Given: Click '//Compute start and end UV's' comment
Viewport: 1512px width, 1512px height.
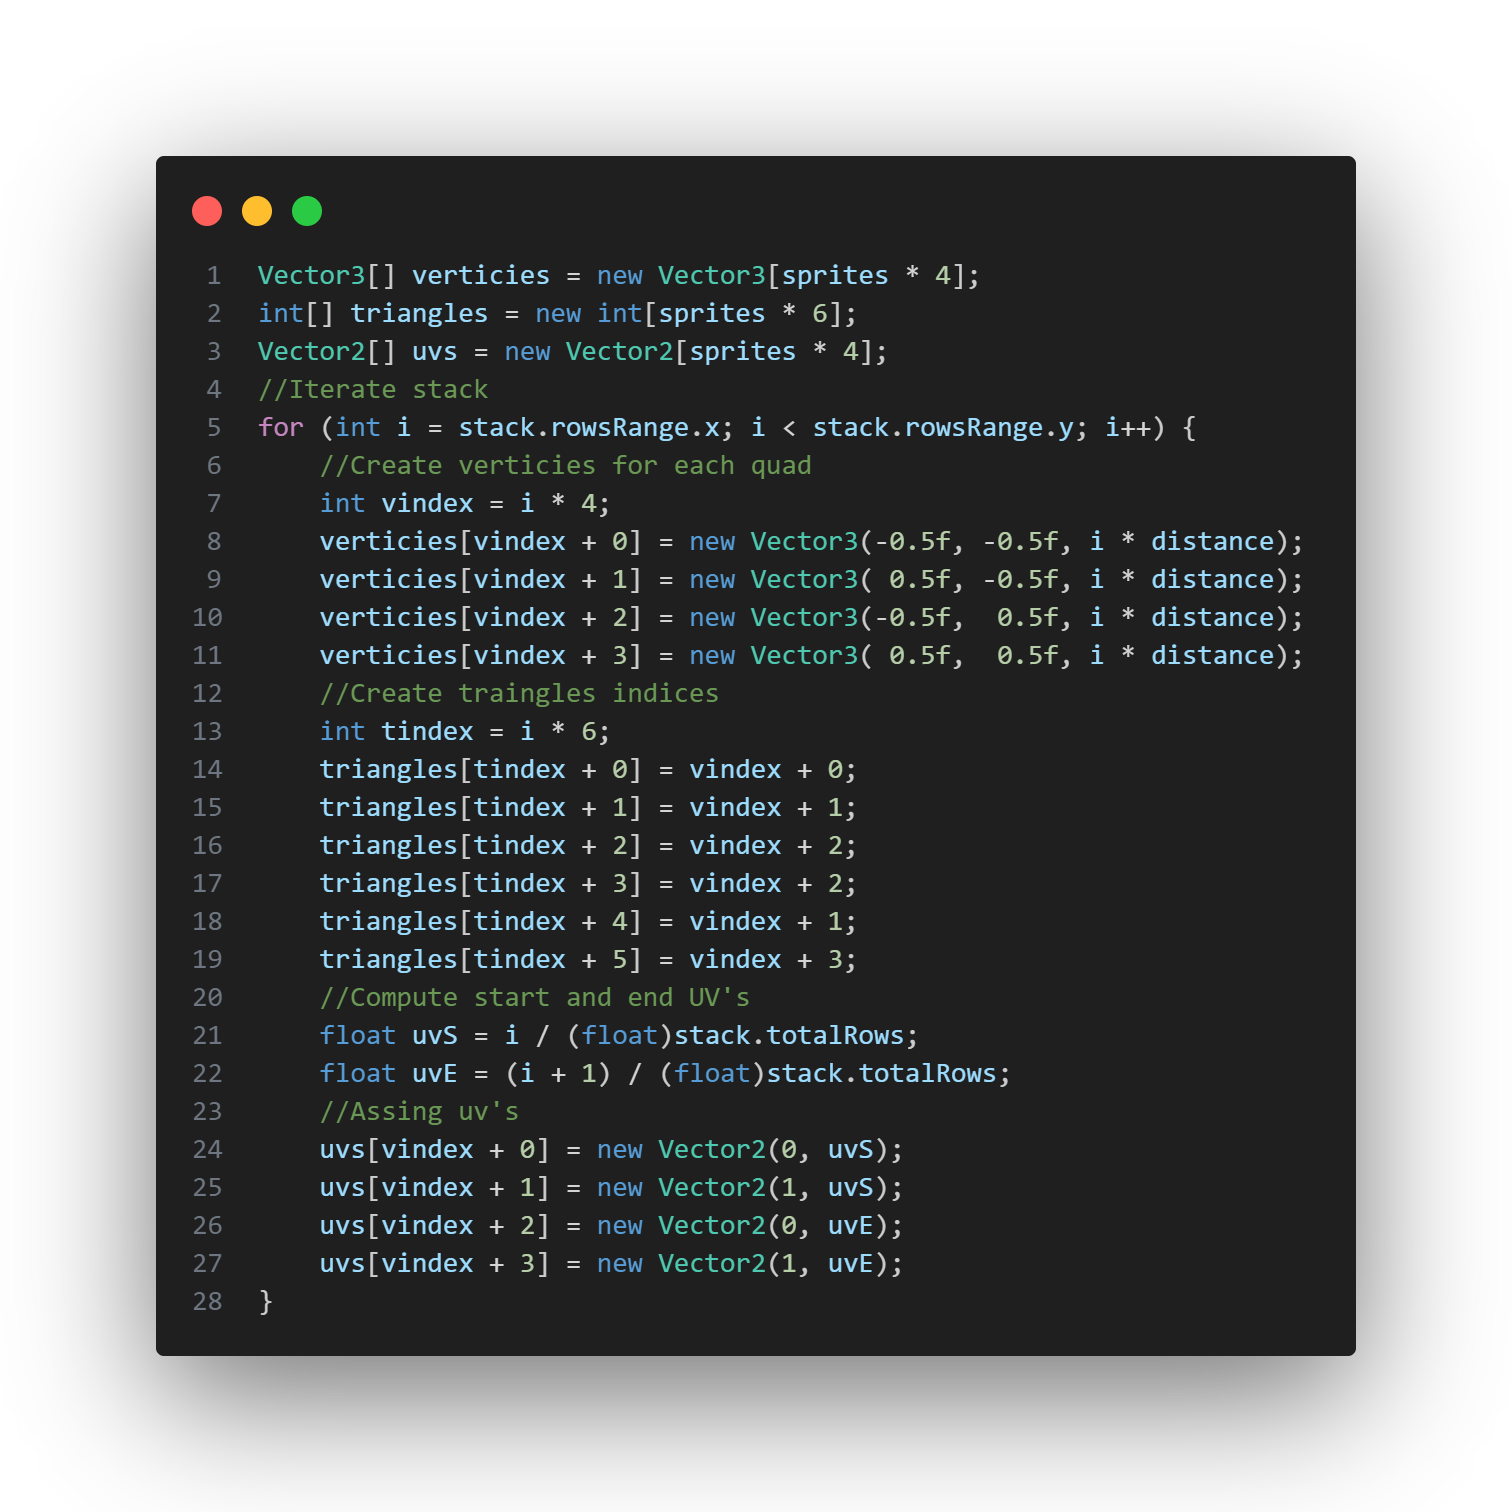Looking at the screenshot, I should point(535,997).
